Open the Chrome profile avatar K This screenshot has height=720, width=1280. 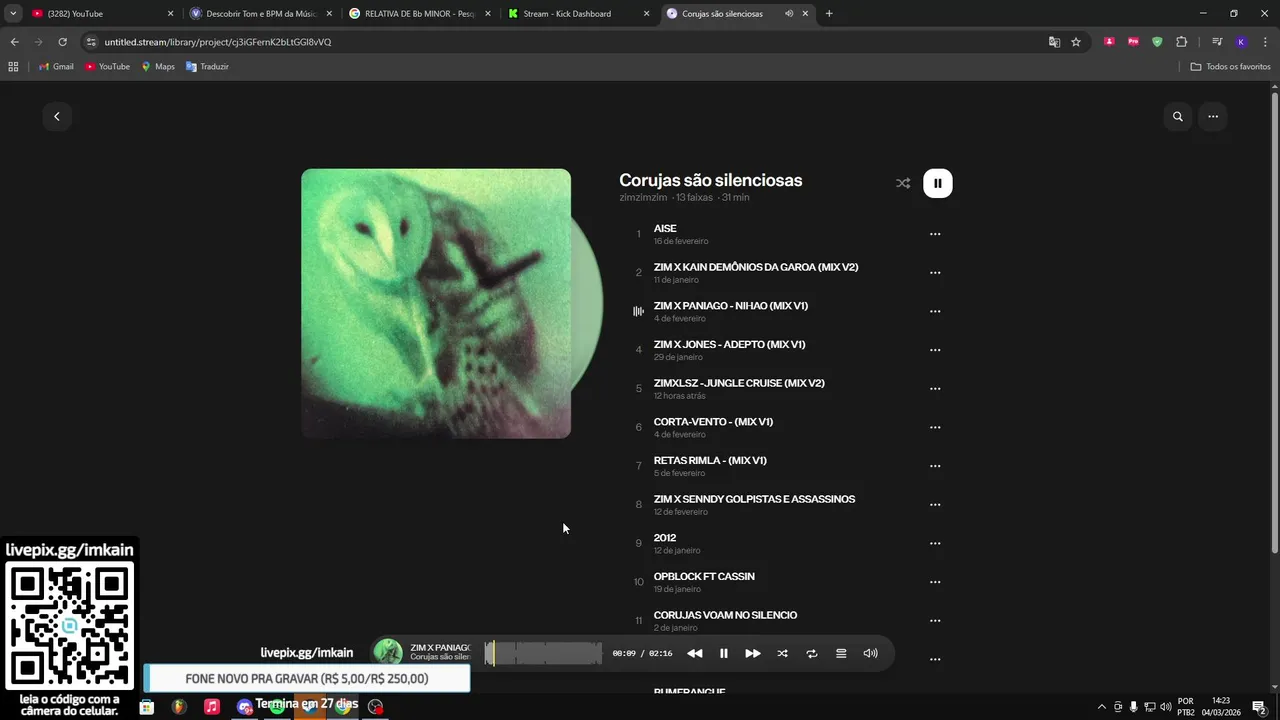pyautogui.click(x=1241, y=42)
